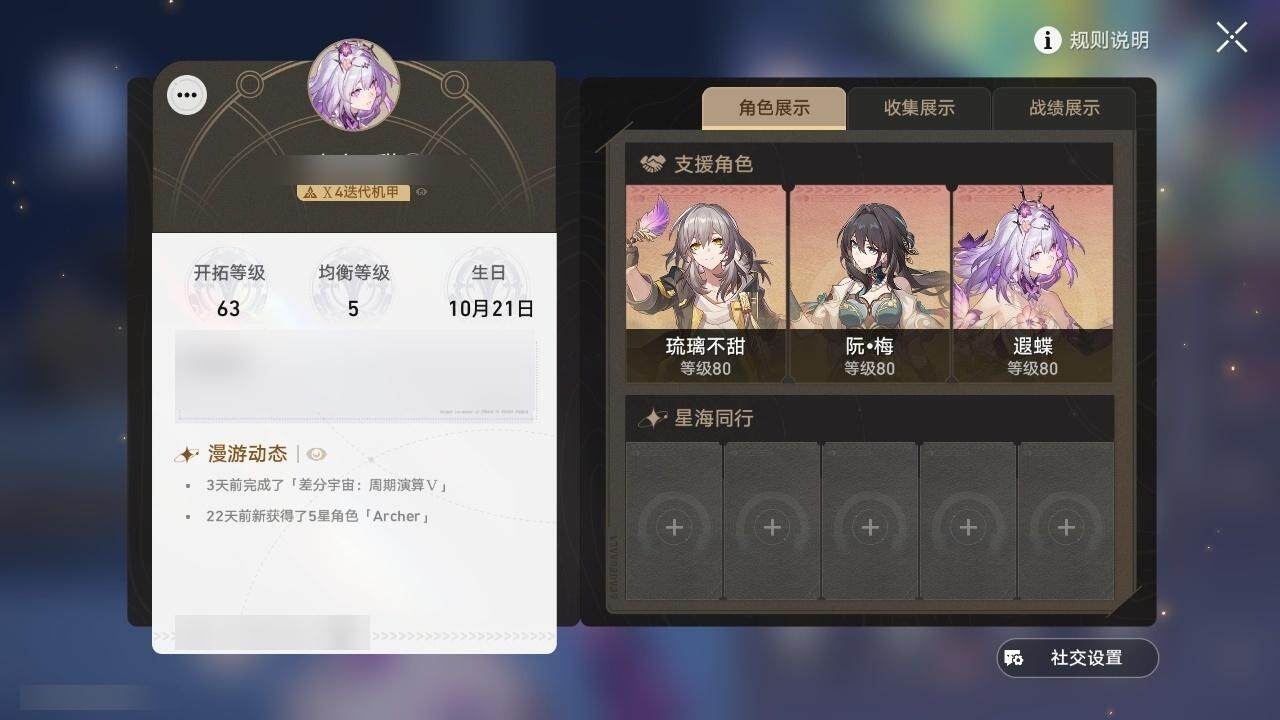Open the 规则说明 info icon

[x=1047, y=40]
